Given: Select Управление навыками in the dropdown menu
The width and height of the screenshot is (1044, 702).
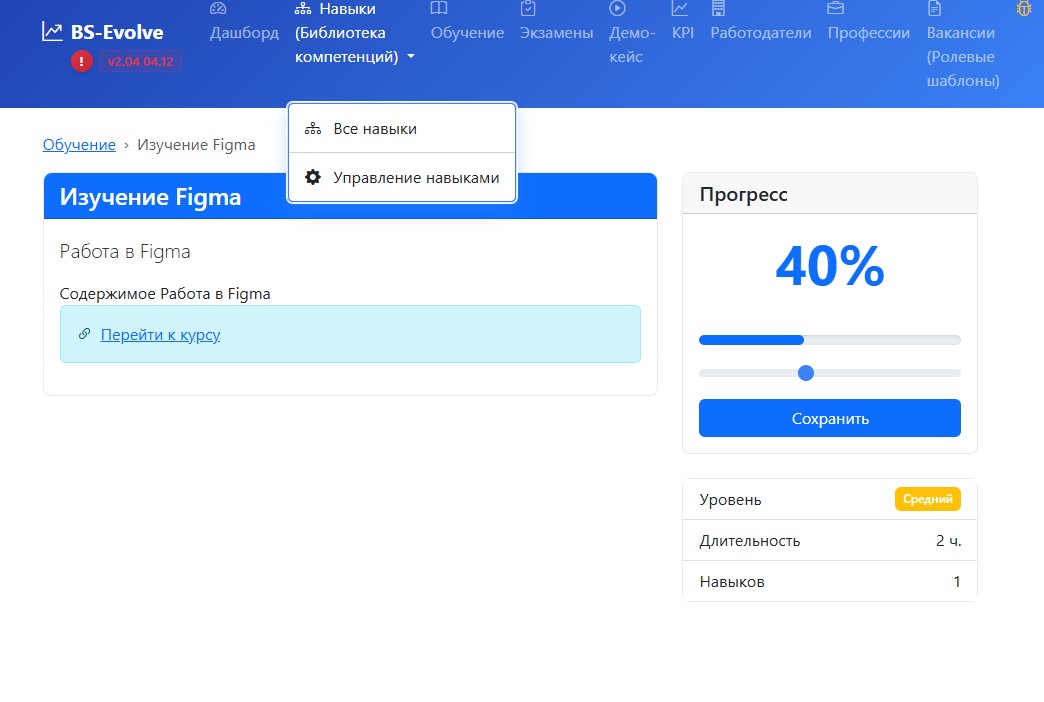Looking at the screenshot, I should pos(402,177).
